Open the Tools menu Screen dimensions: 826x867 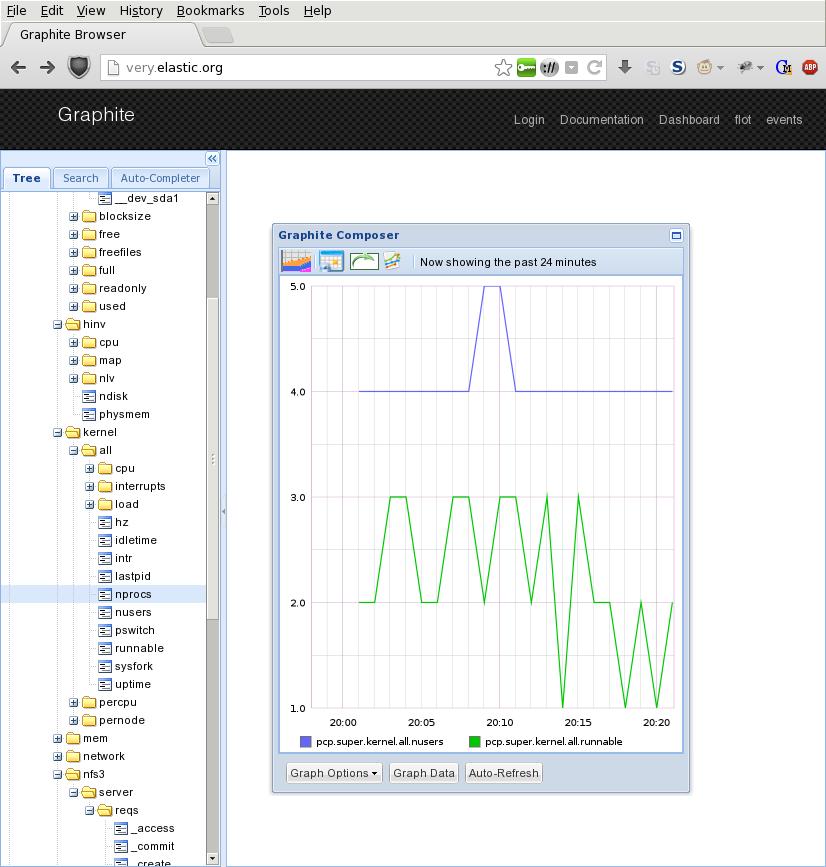click(274, 11)
